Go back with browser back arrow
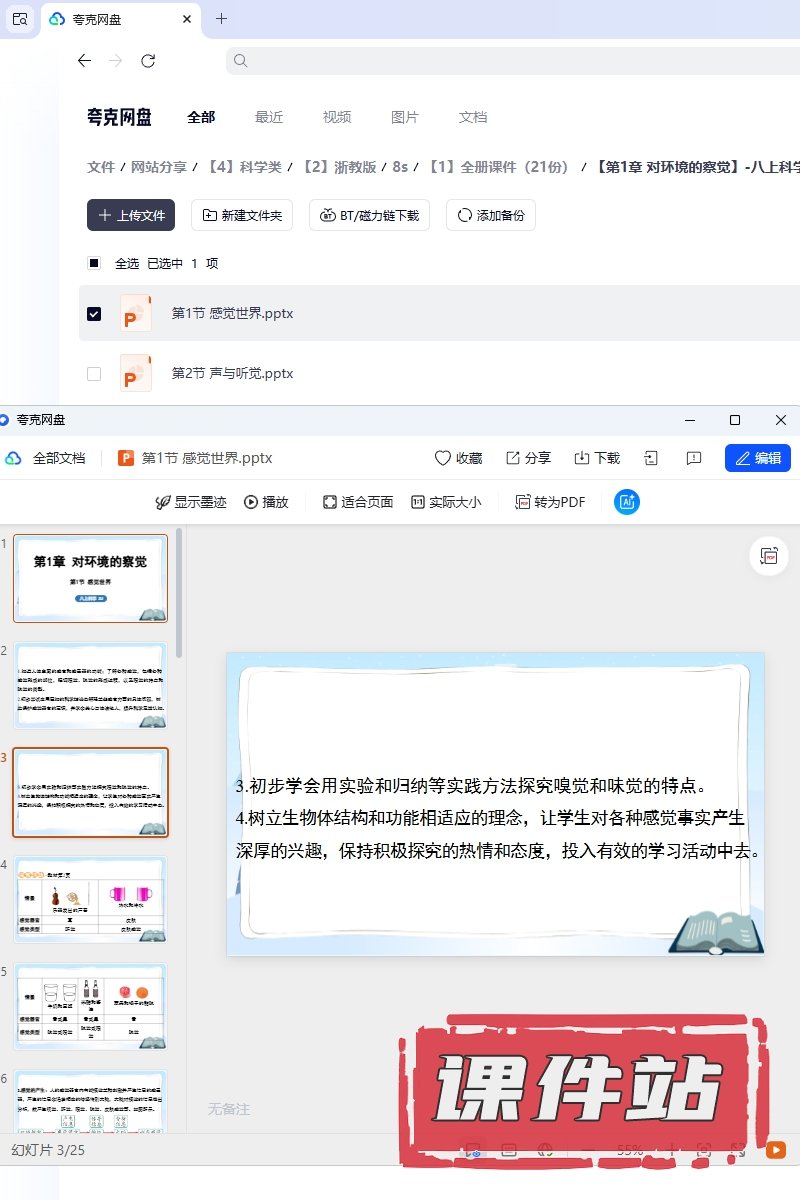The image size is (800, 1200). click(x=84, y=61)
